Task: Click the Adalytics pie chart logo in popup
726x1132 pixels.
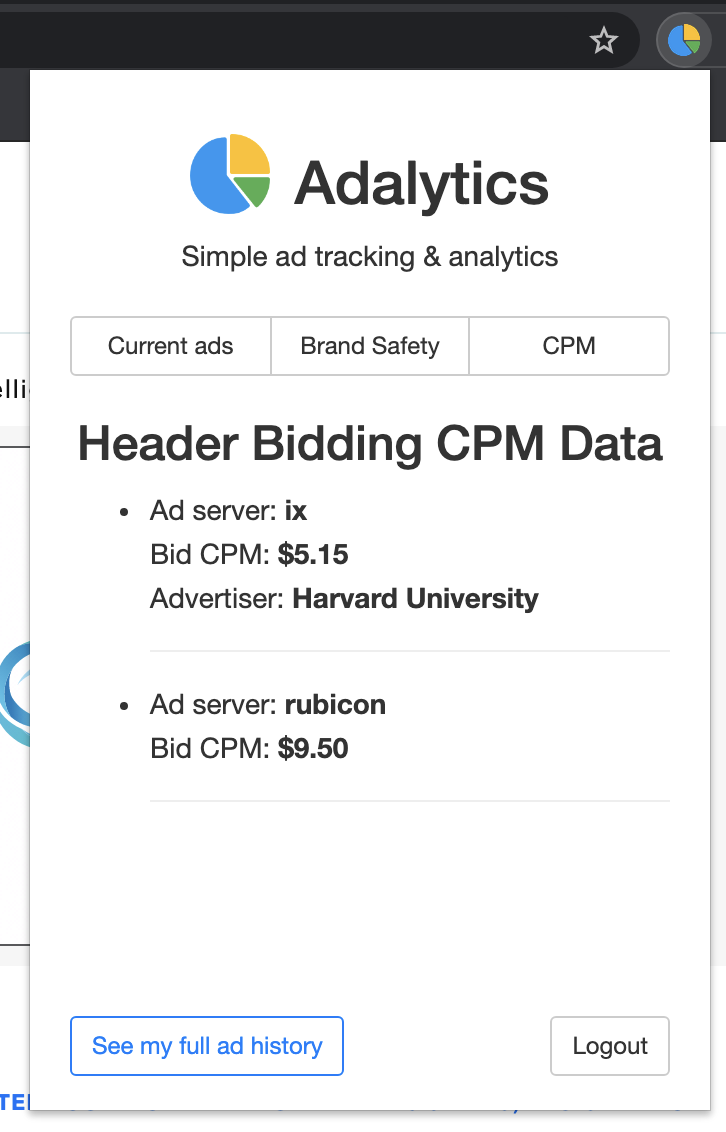Action: click(x=230, y=174)
